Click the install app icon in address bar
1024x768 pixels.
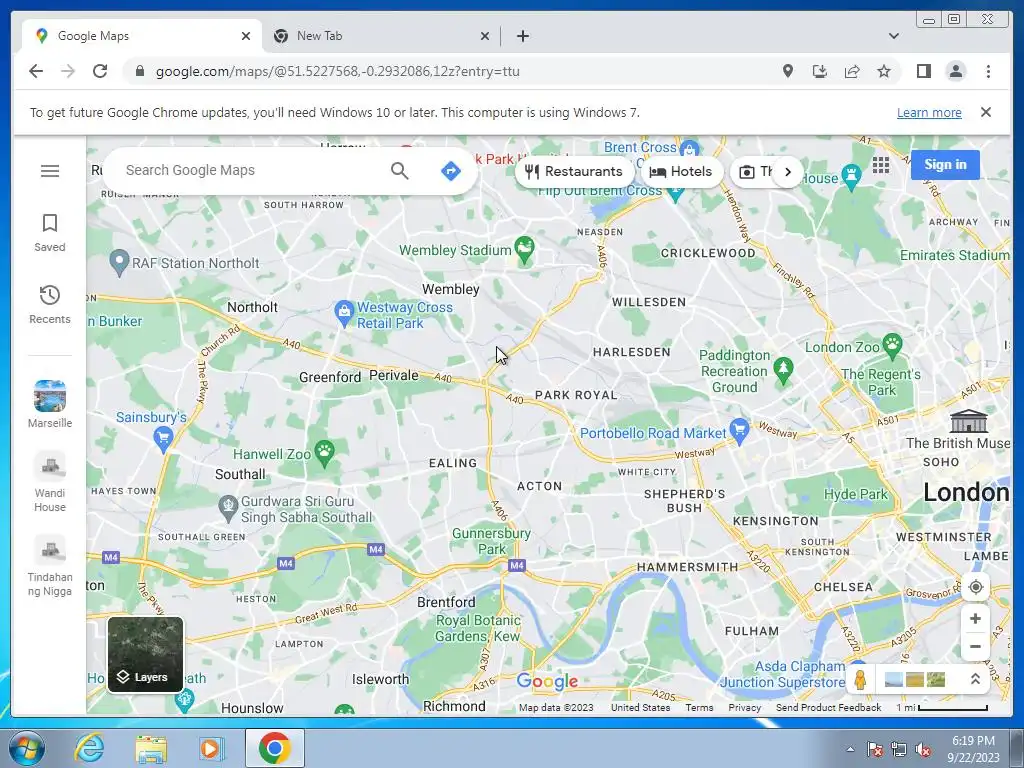click(x=820, y=71)
